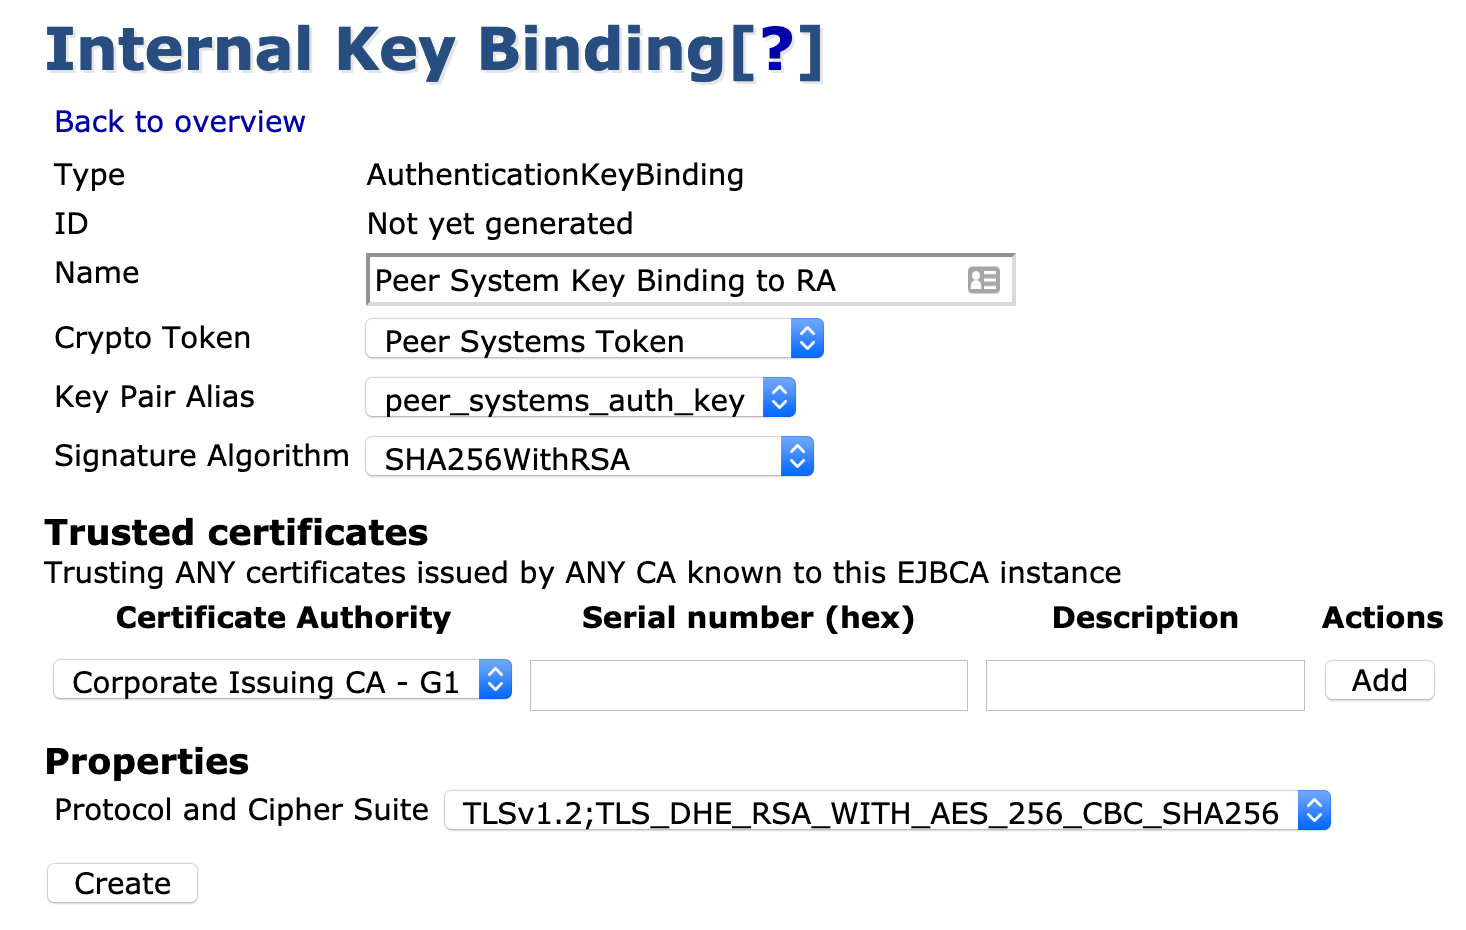Click the Actions column header
This screenshot has height=930, width=1466.
point(1382,618)
